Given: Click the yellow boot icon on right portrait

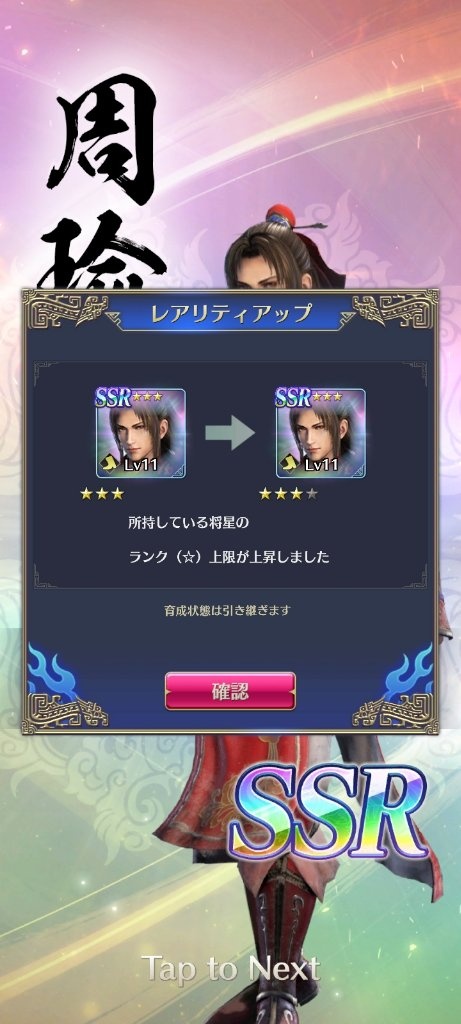Looking at the screenshot, I should click(289, 464).
